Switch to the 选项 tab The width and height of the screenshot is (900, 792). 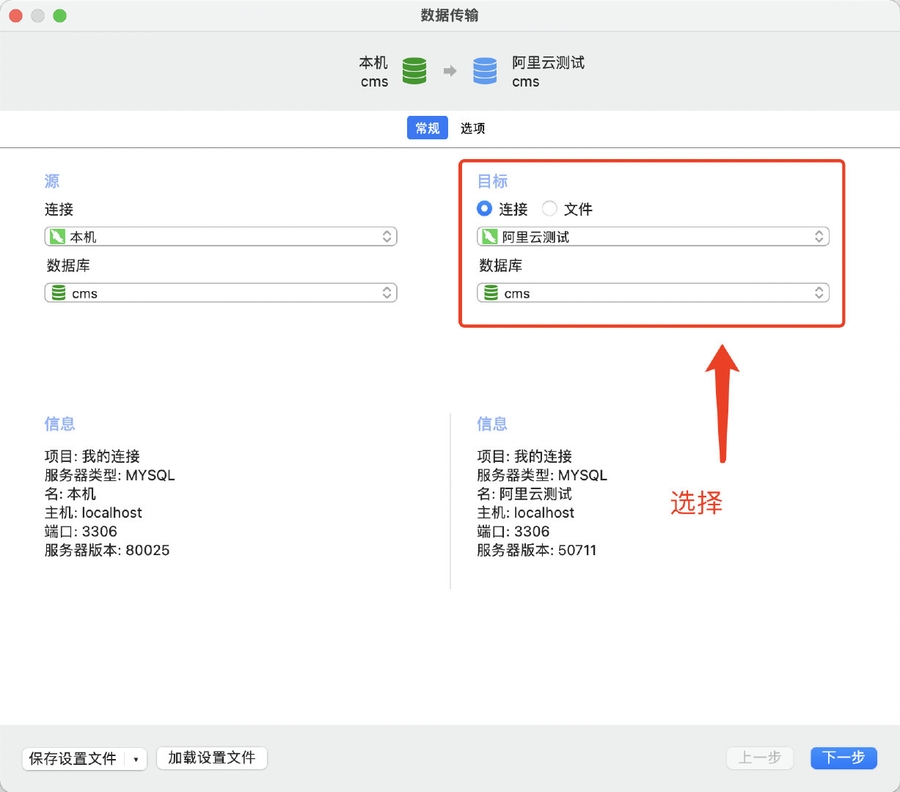click(x=473, y=128)
